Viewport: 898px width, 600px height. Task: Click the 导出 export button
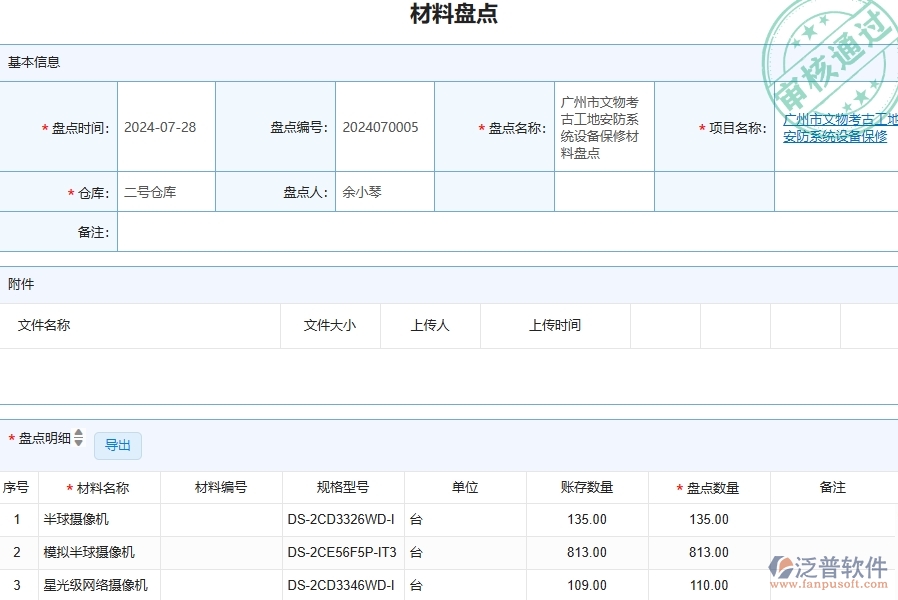[x=116, y=445]
